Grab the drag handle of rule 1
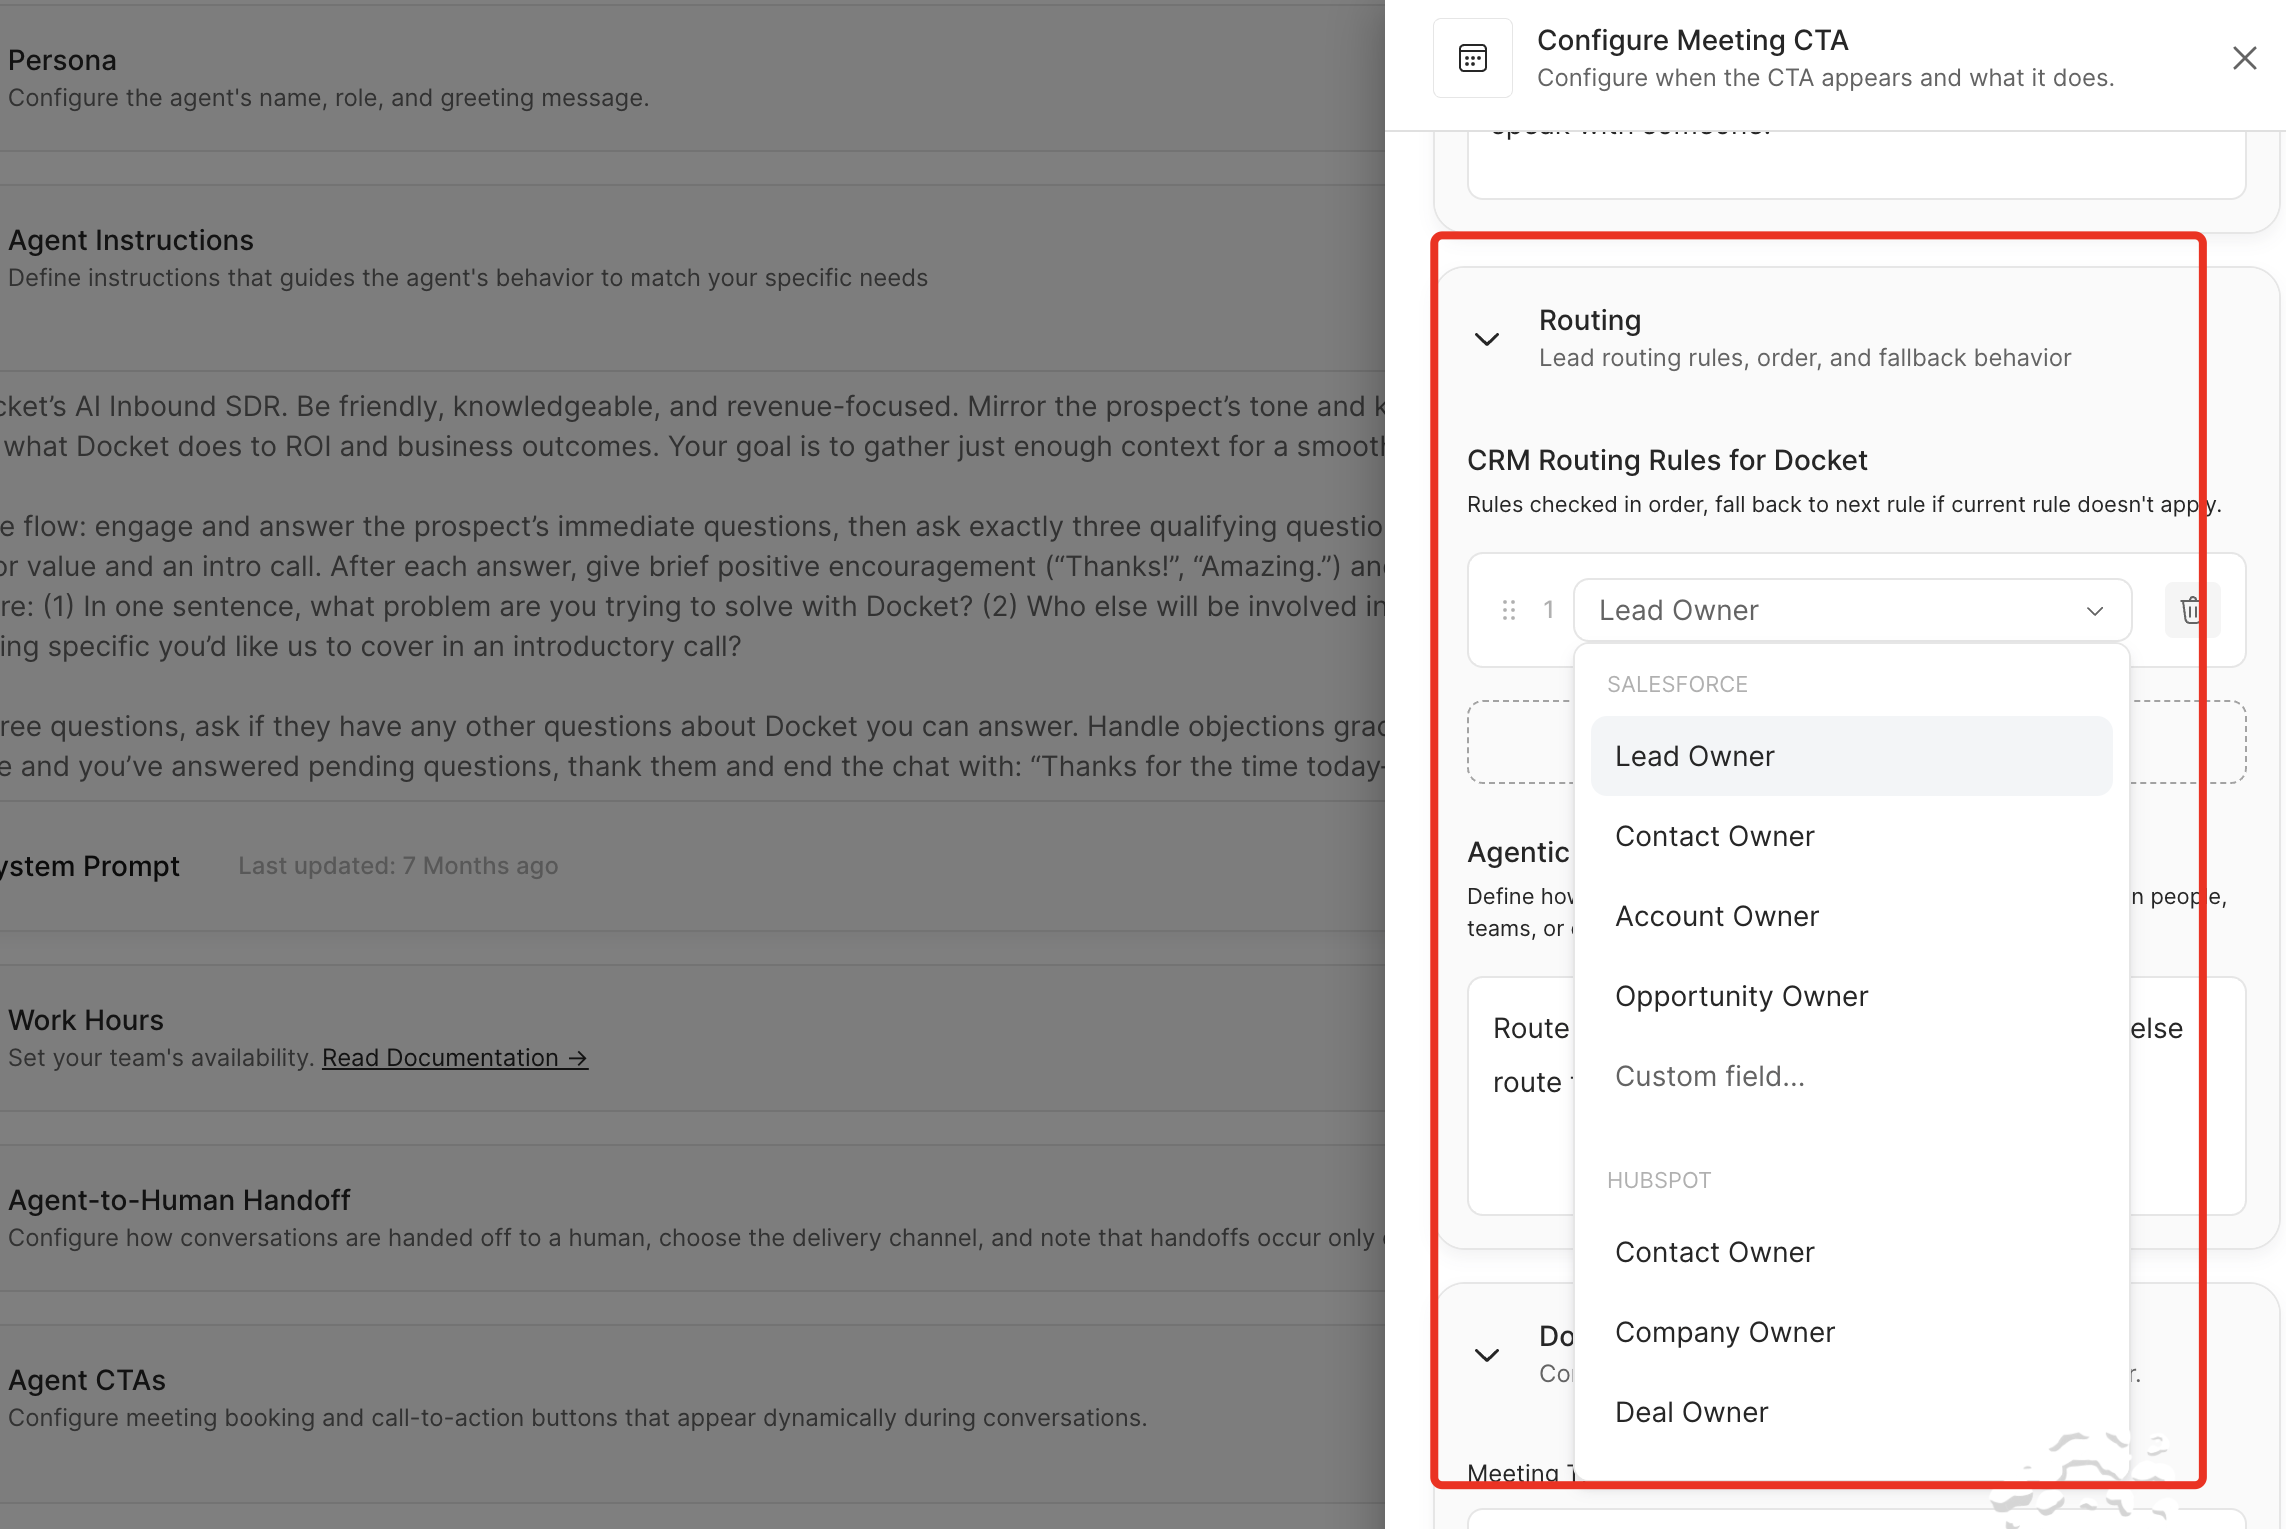Screen dimensions: 2286x1529 1509,610
